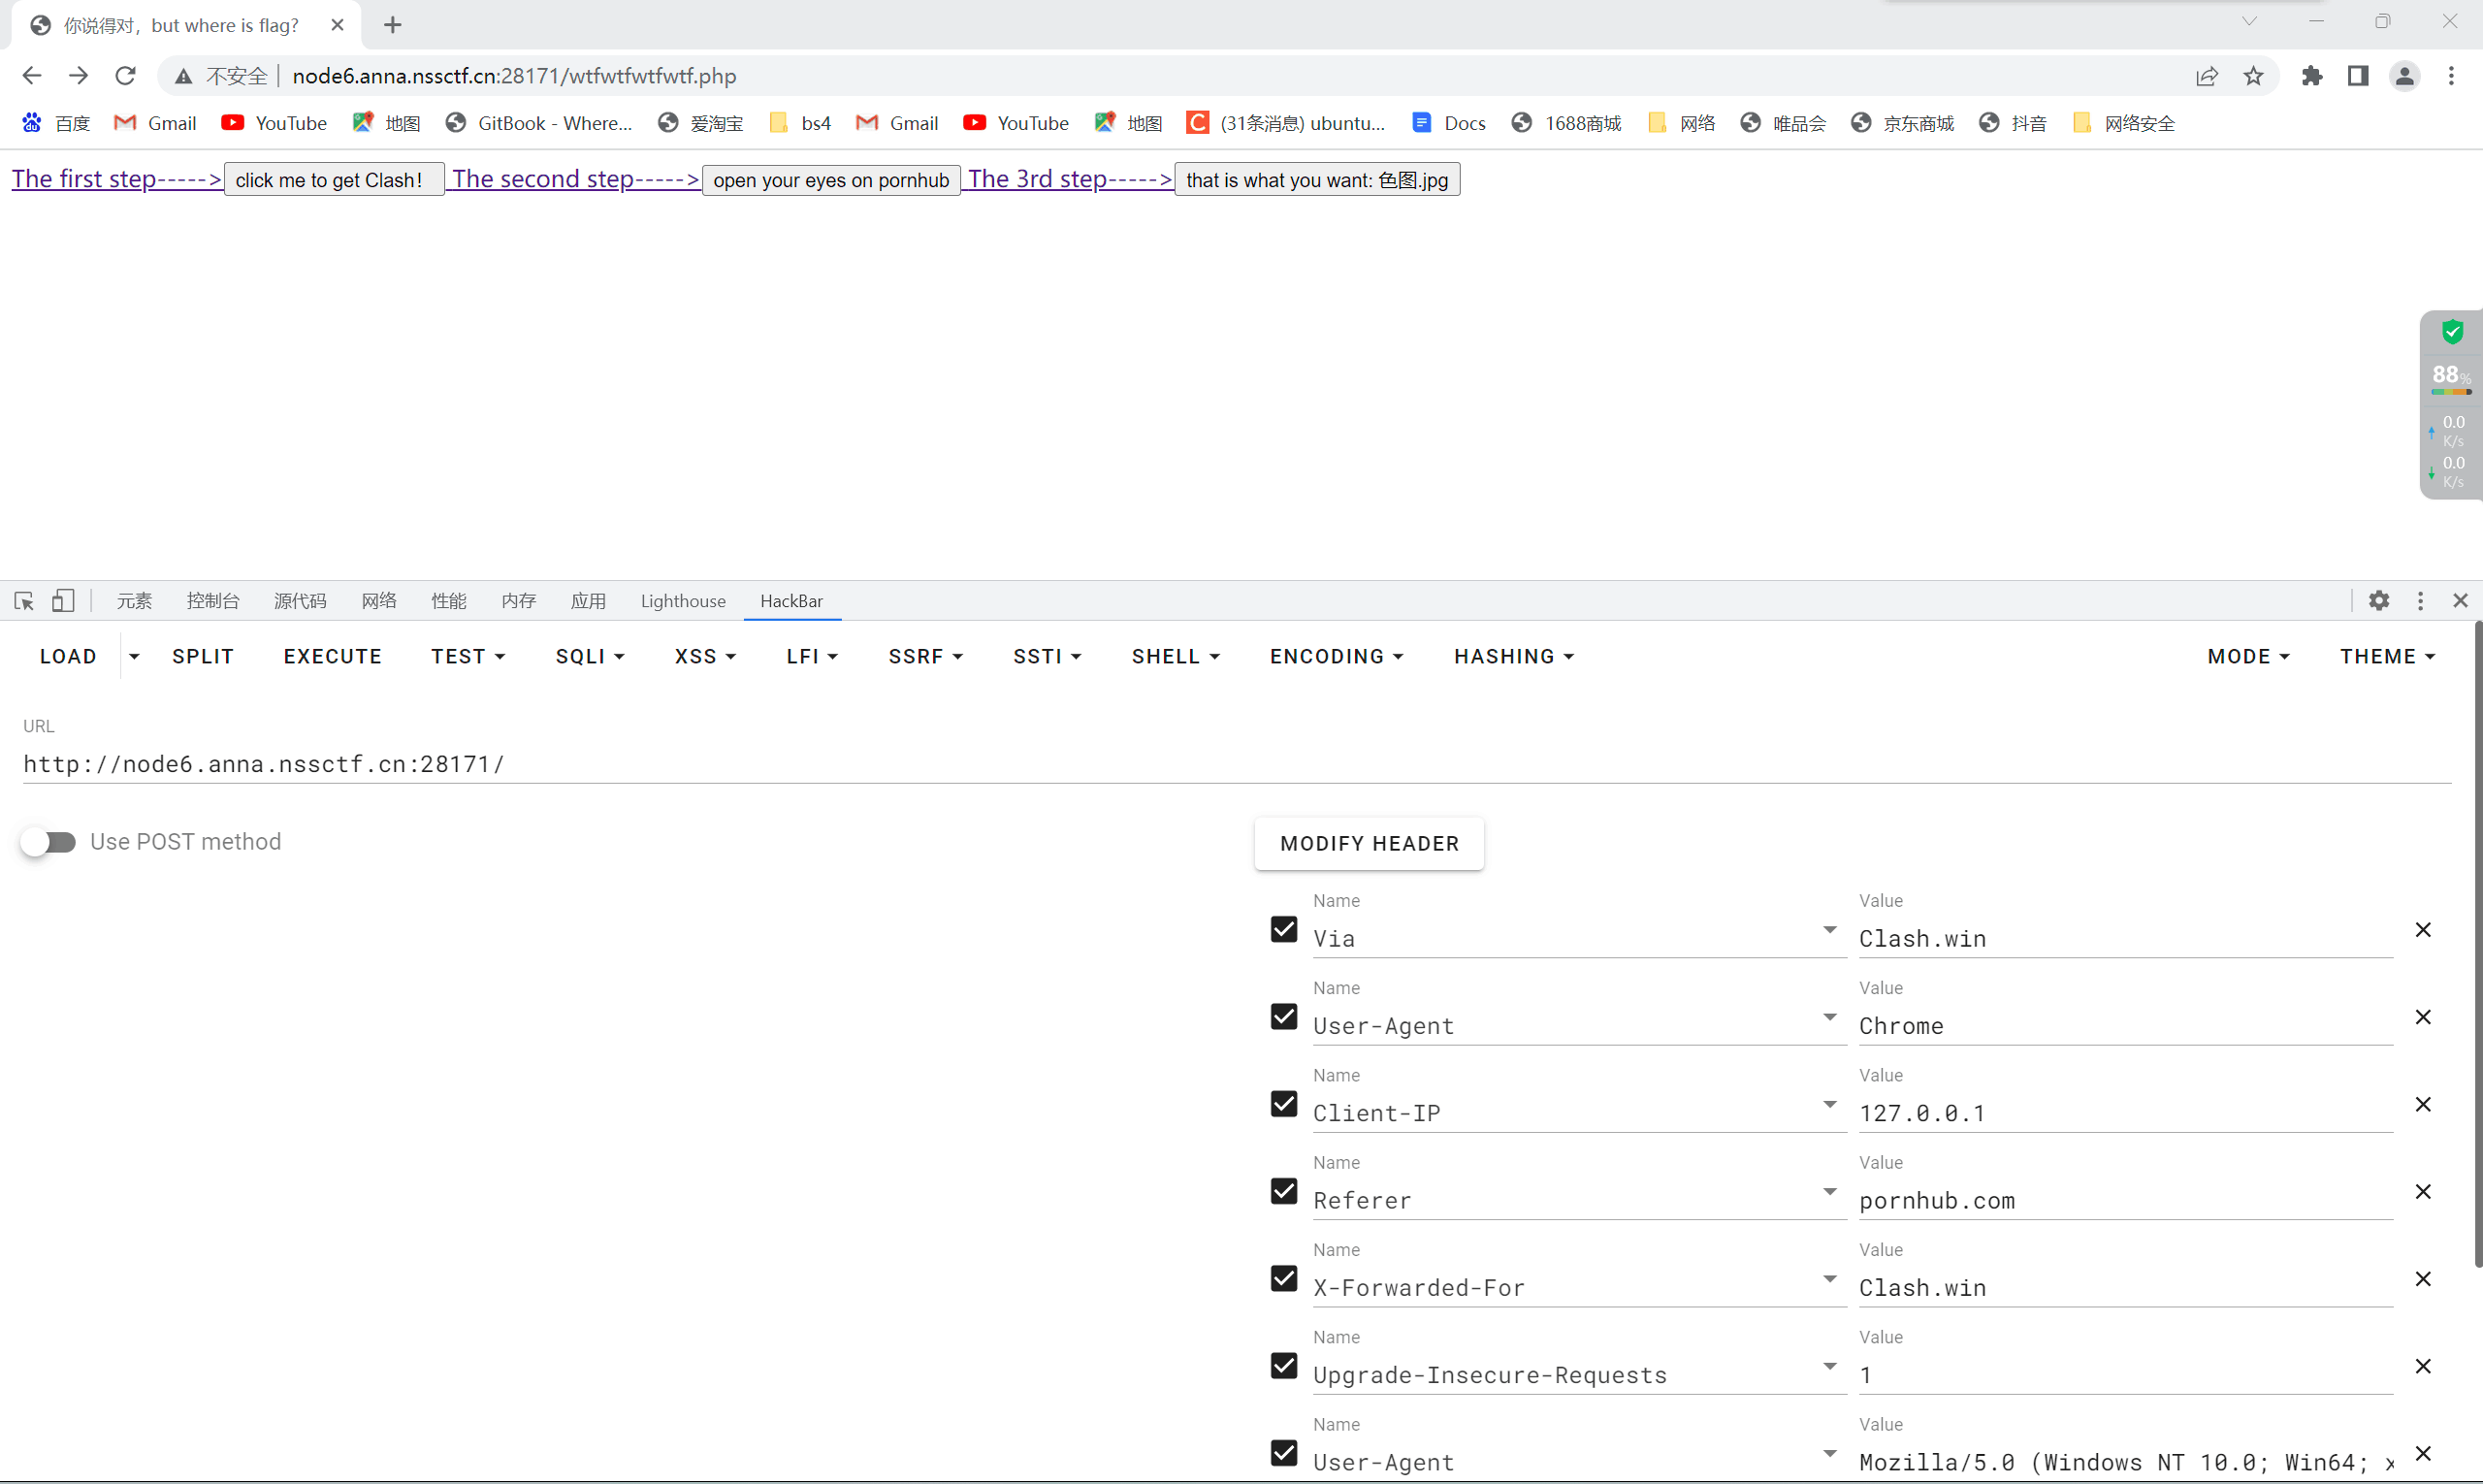Switch to the 网络 DevTools tab
This screenshot has height=1484, width=2483.
pos(379,601)
